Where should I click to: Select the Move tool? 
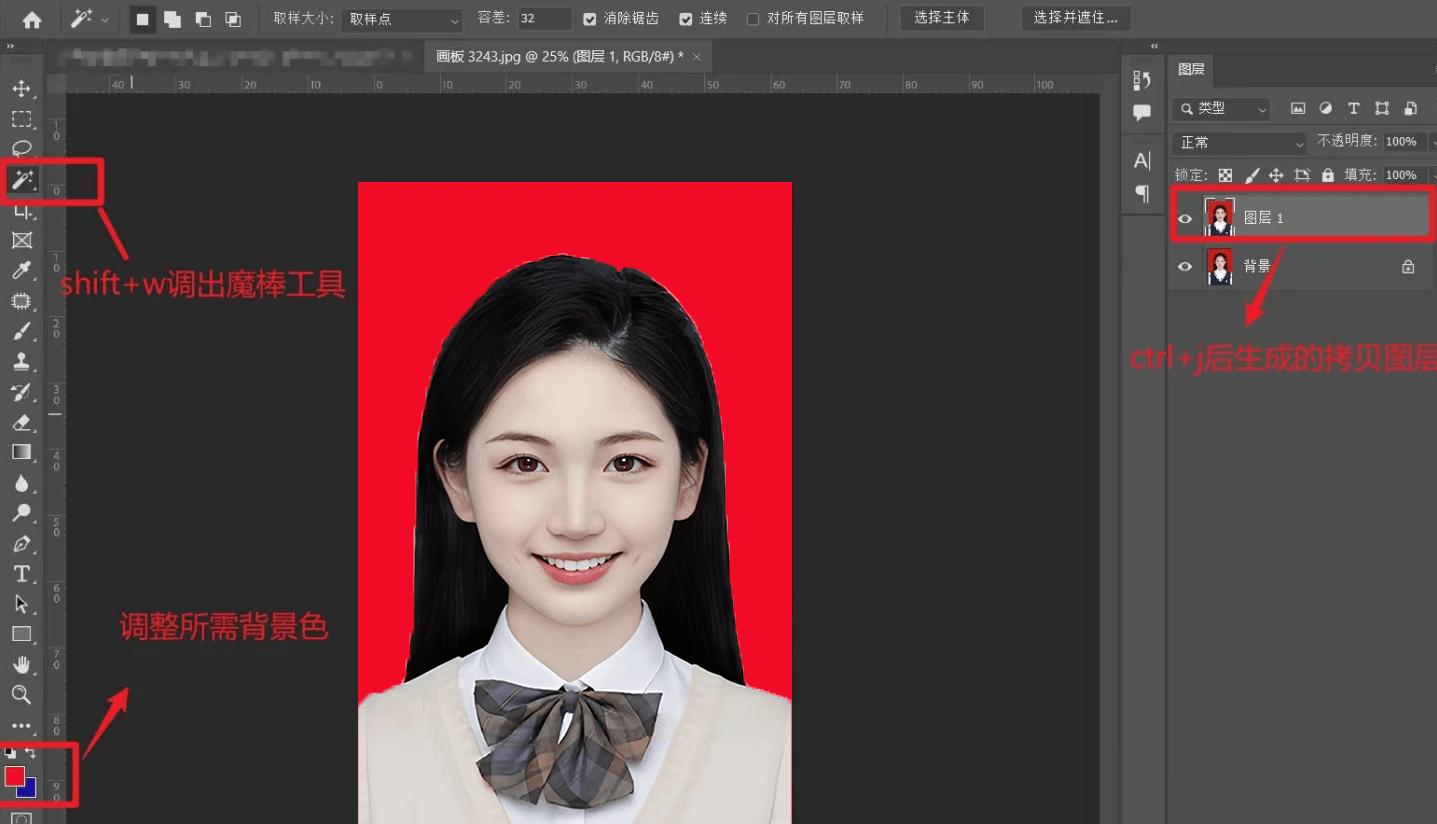click(x=21, y=89)
